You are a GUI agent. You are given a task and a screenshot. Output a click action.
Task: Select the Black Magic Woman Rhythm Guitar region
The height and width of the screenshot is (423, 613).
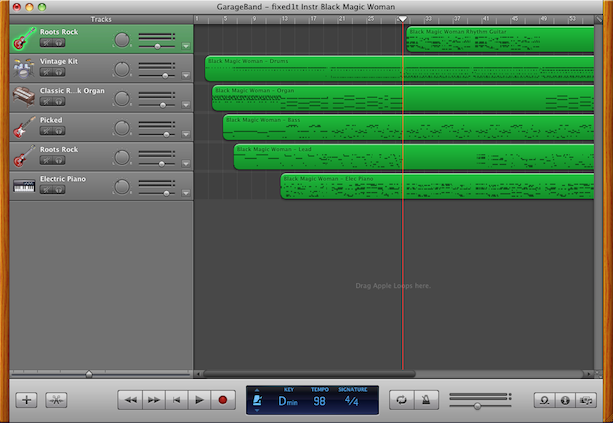click(500, 39)
